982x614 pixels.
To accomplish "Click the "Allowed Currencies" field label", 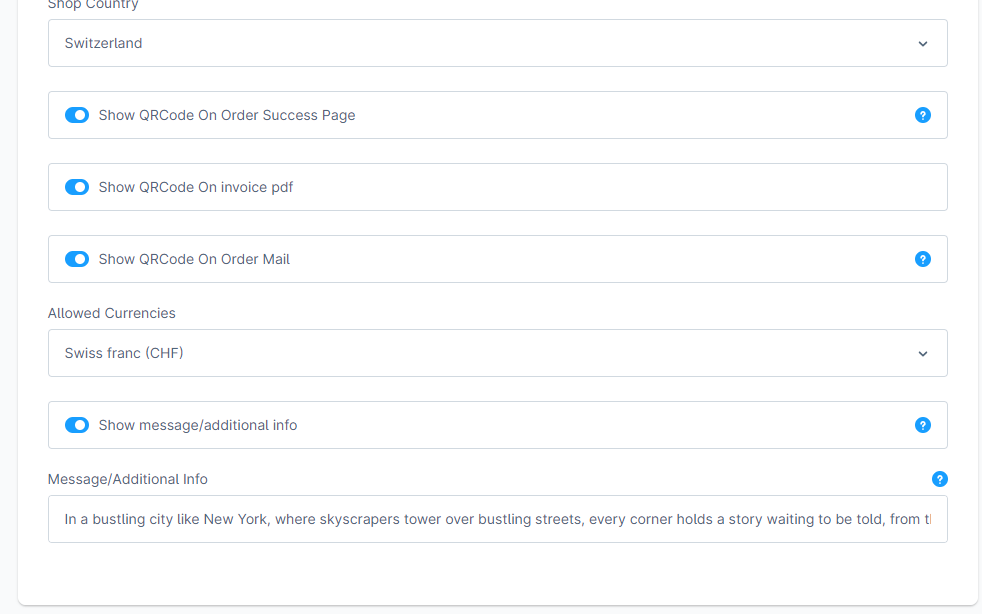I will [112, 313].
